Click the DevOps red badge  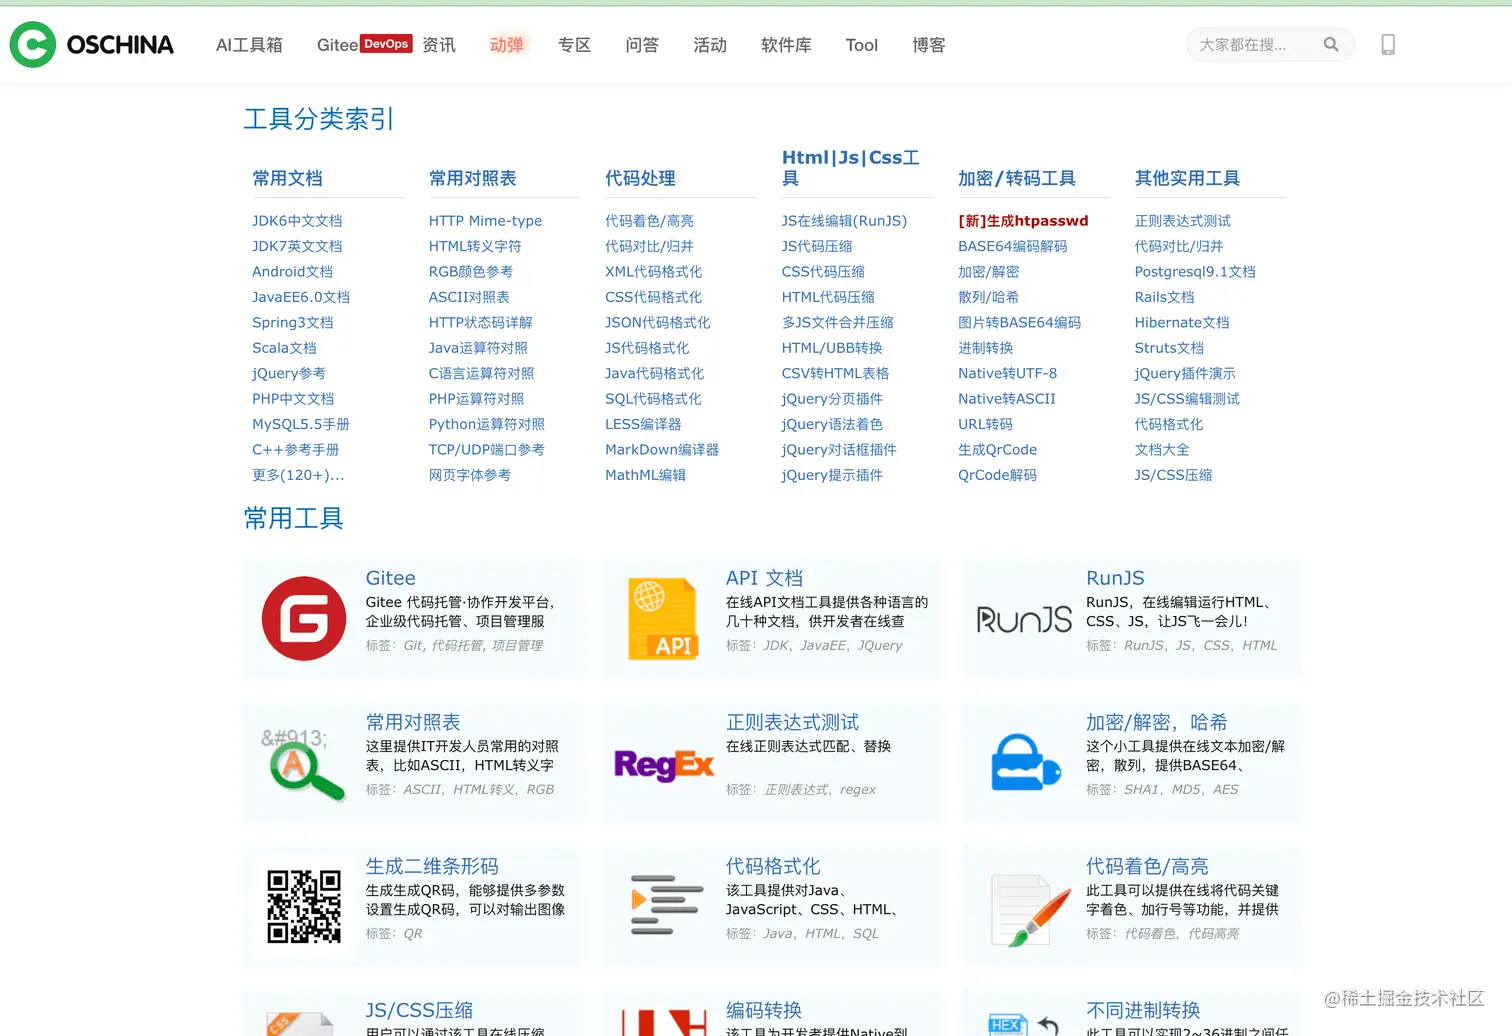pyautogui.click(x=386, y=44)
